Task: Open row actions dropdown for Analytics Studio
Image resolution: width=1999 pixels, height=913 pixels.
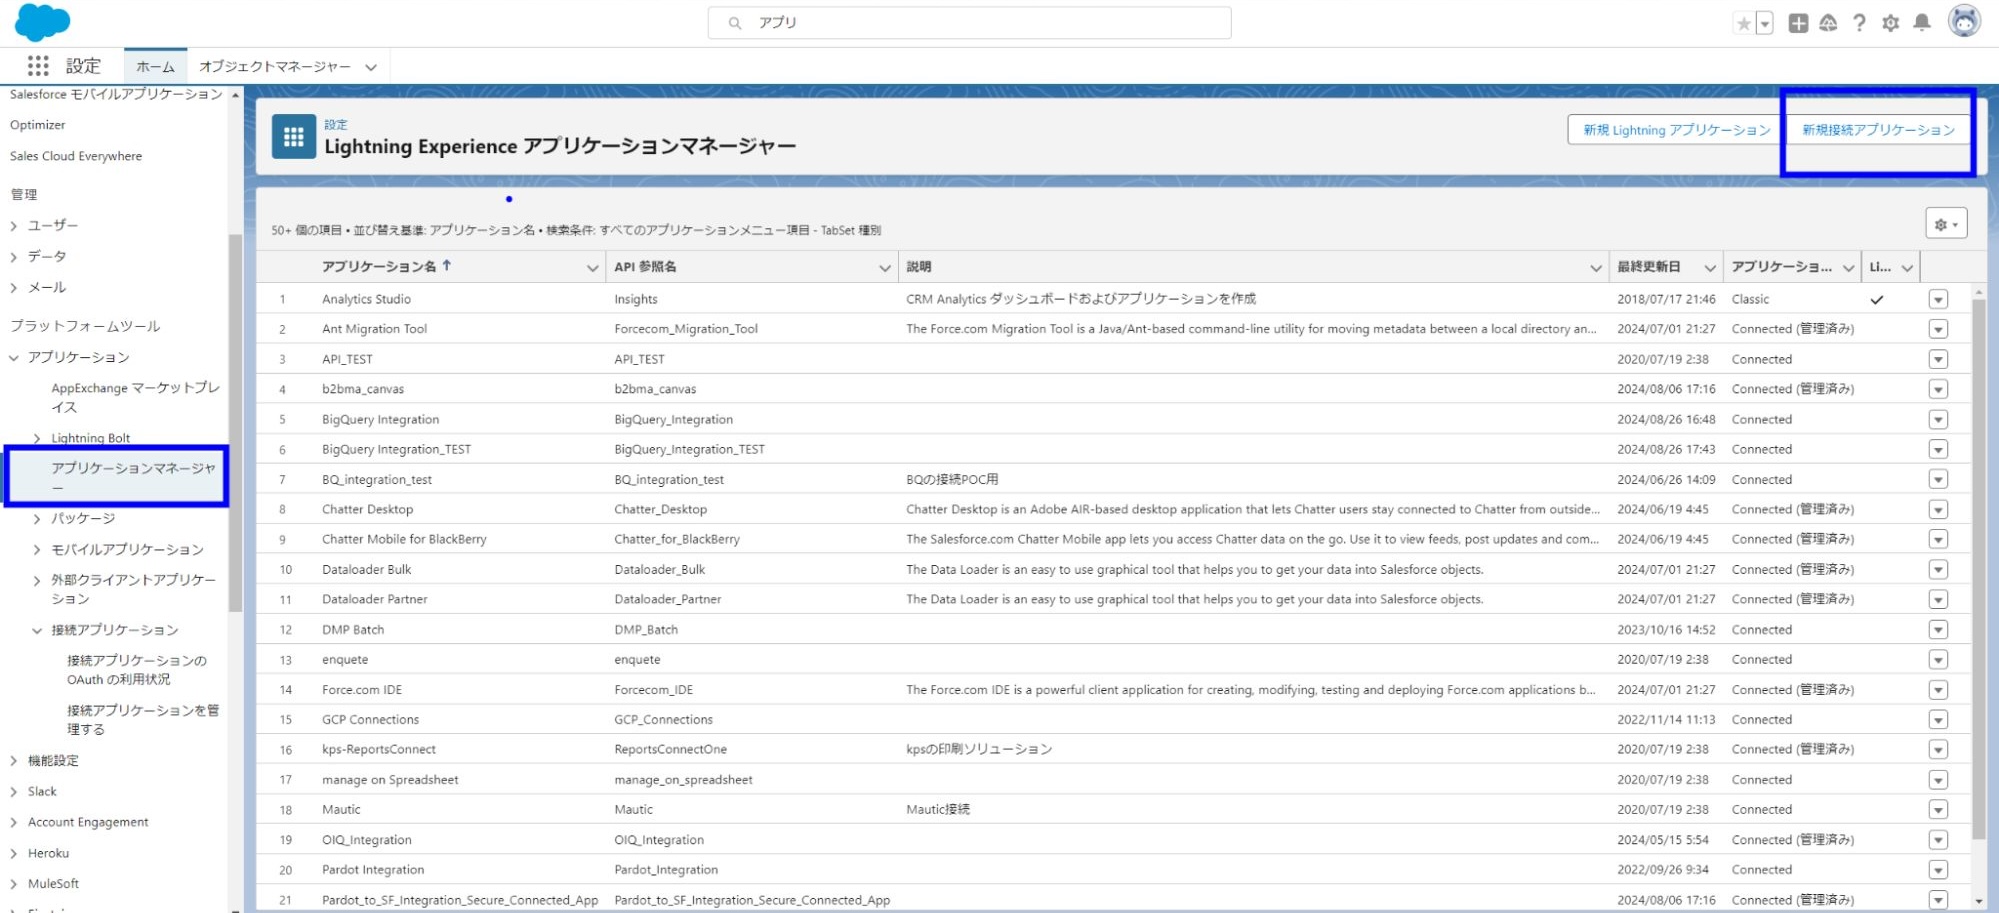Action: point(1938,299)
